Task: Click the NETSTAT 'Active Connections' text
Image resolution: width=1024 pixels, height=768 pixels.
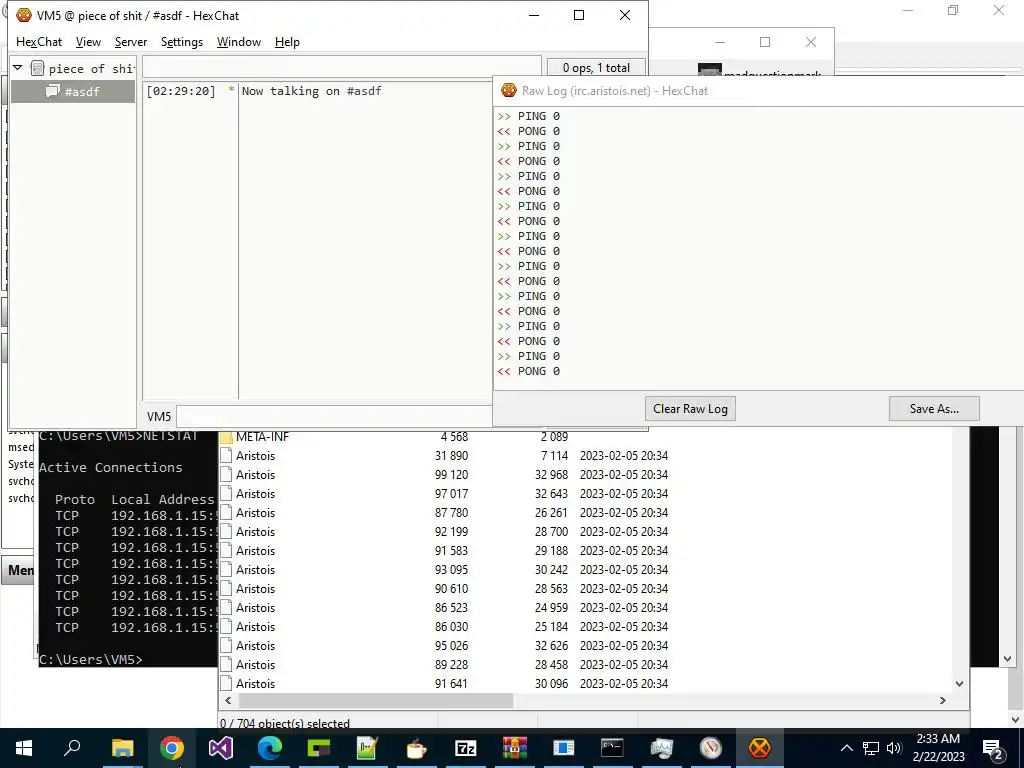Action: pos(110,468)
